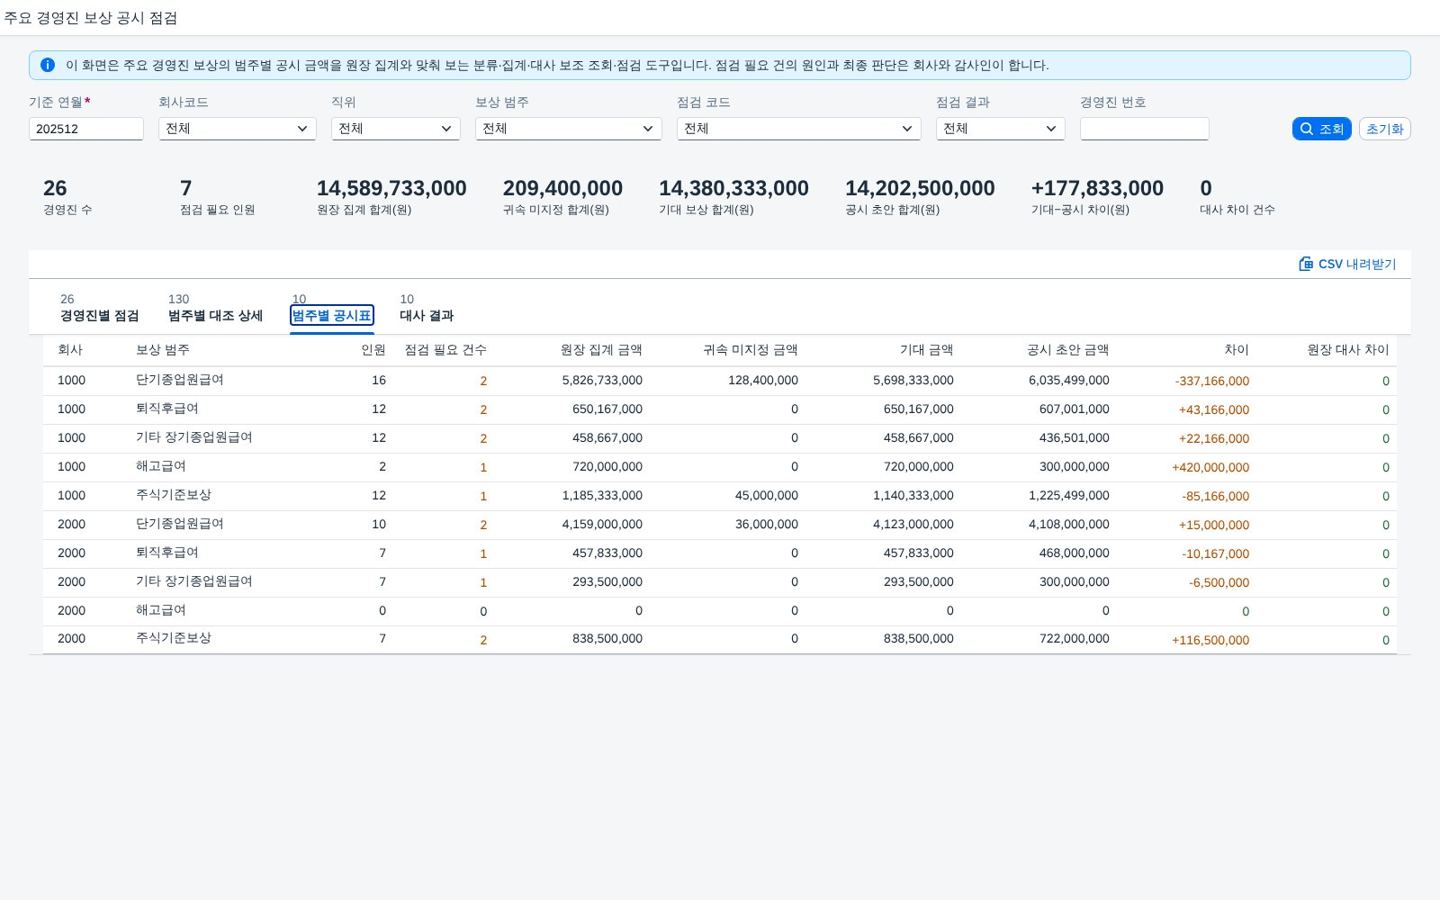Click the draft amount 722,000,000
This screenshot has width=1440, height=900.
(x=1074, y=638)
